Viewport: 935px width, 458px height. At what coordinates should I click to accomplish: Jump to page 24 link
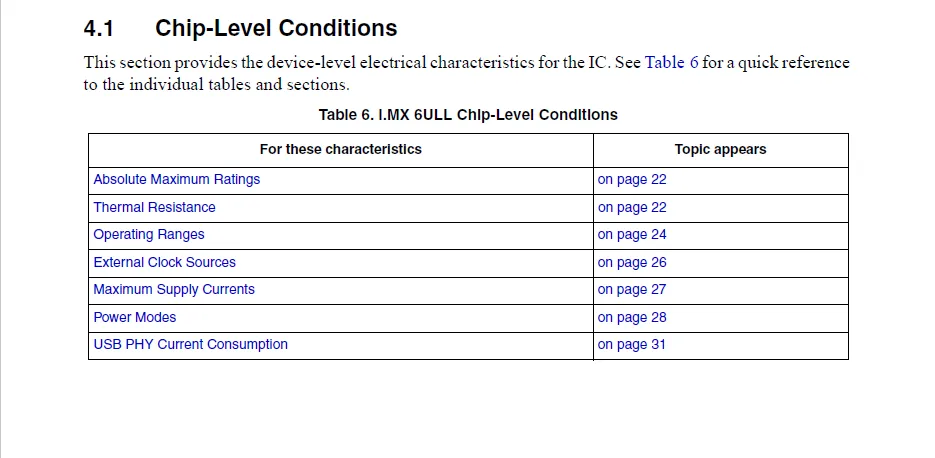(x=632, y=235)
